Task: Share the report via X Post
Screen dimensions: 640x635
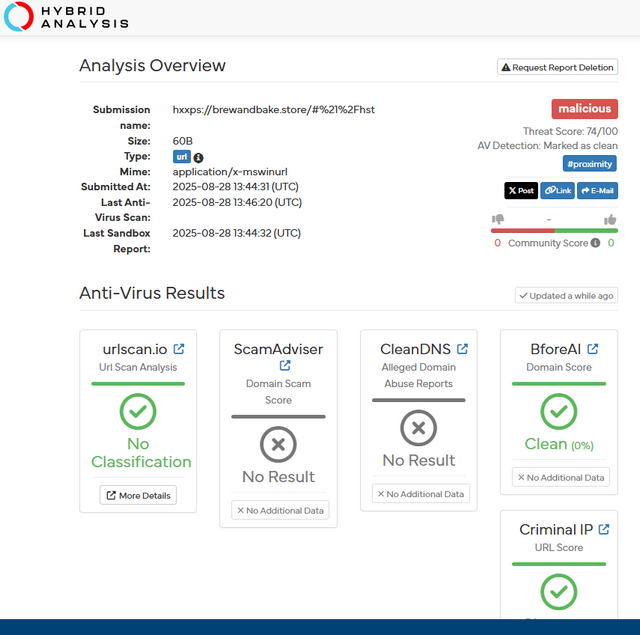Action: [521, 191]
